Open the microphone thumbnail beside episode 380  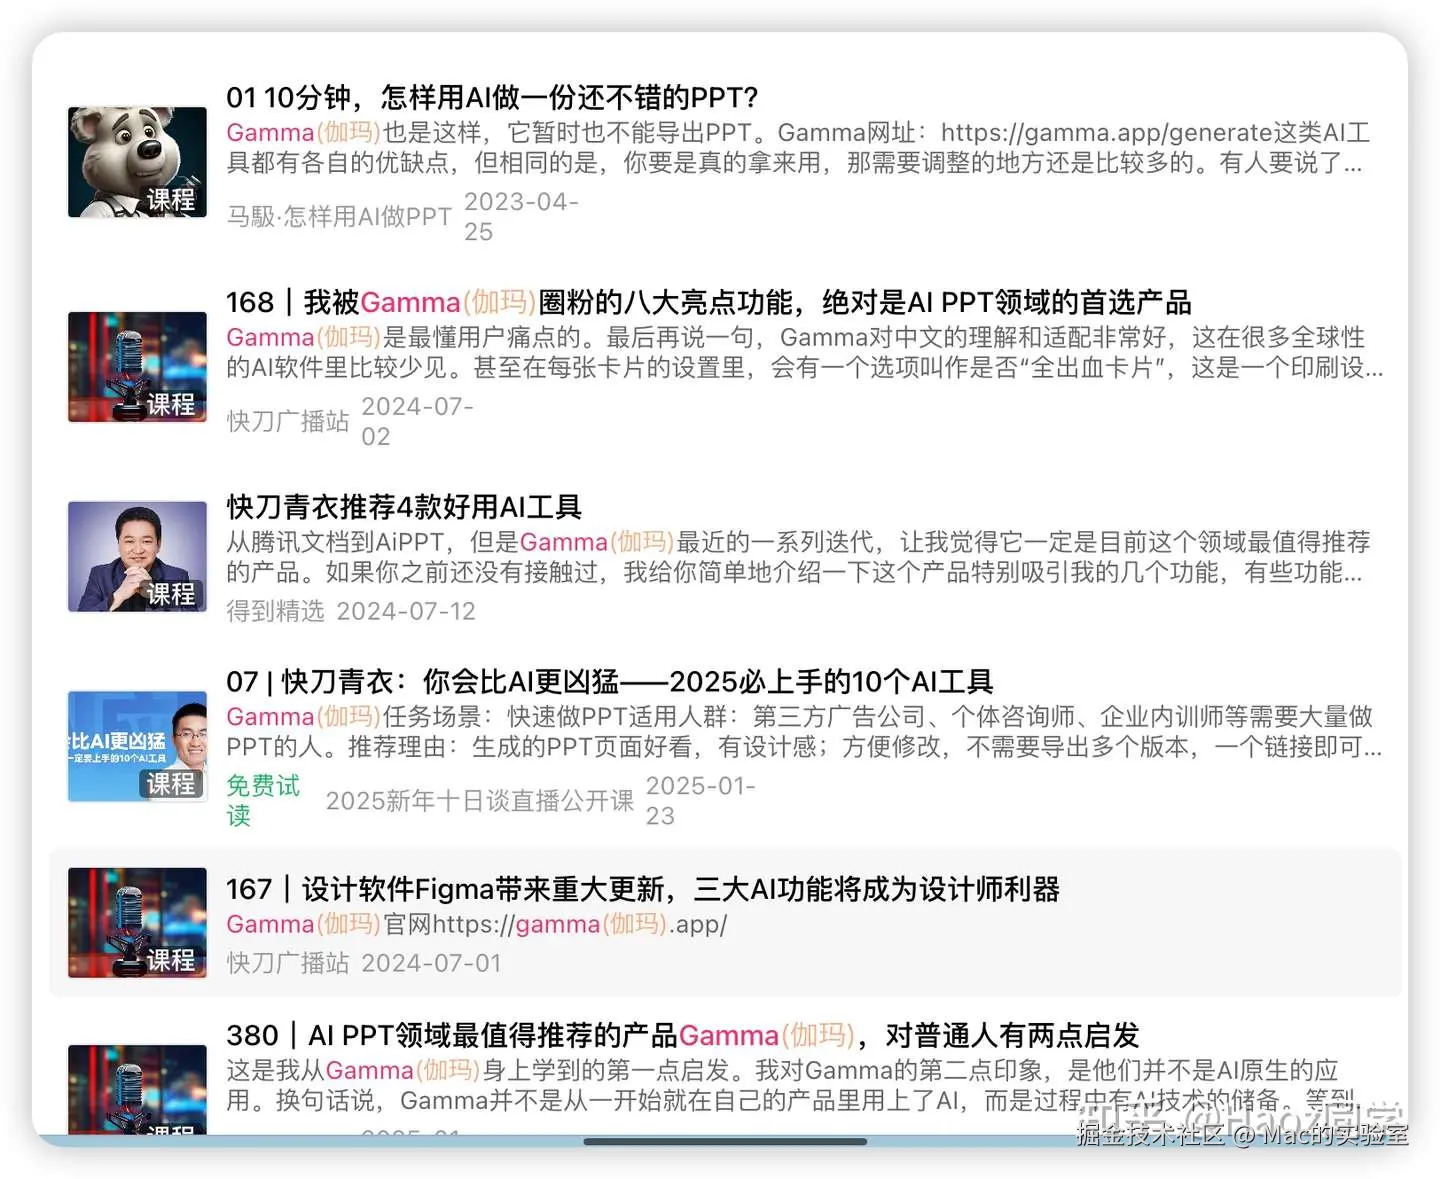pyautogui.click(x=137, y=1089)
